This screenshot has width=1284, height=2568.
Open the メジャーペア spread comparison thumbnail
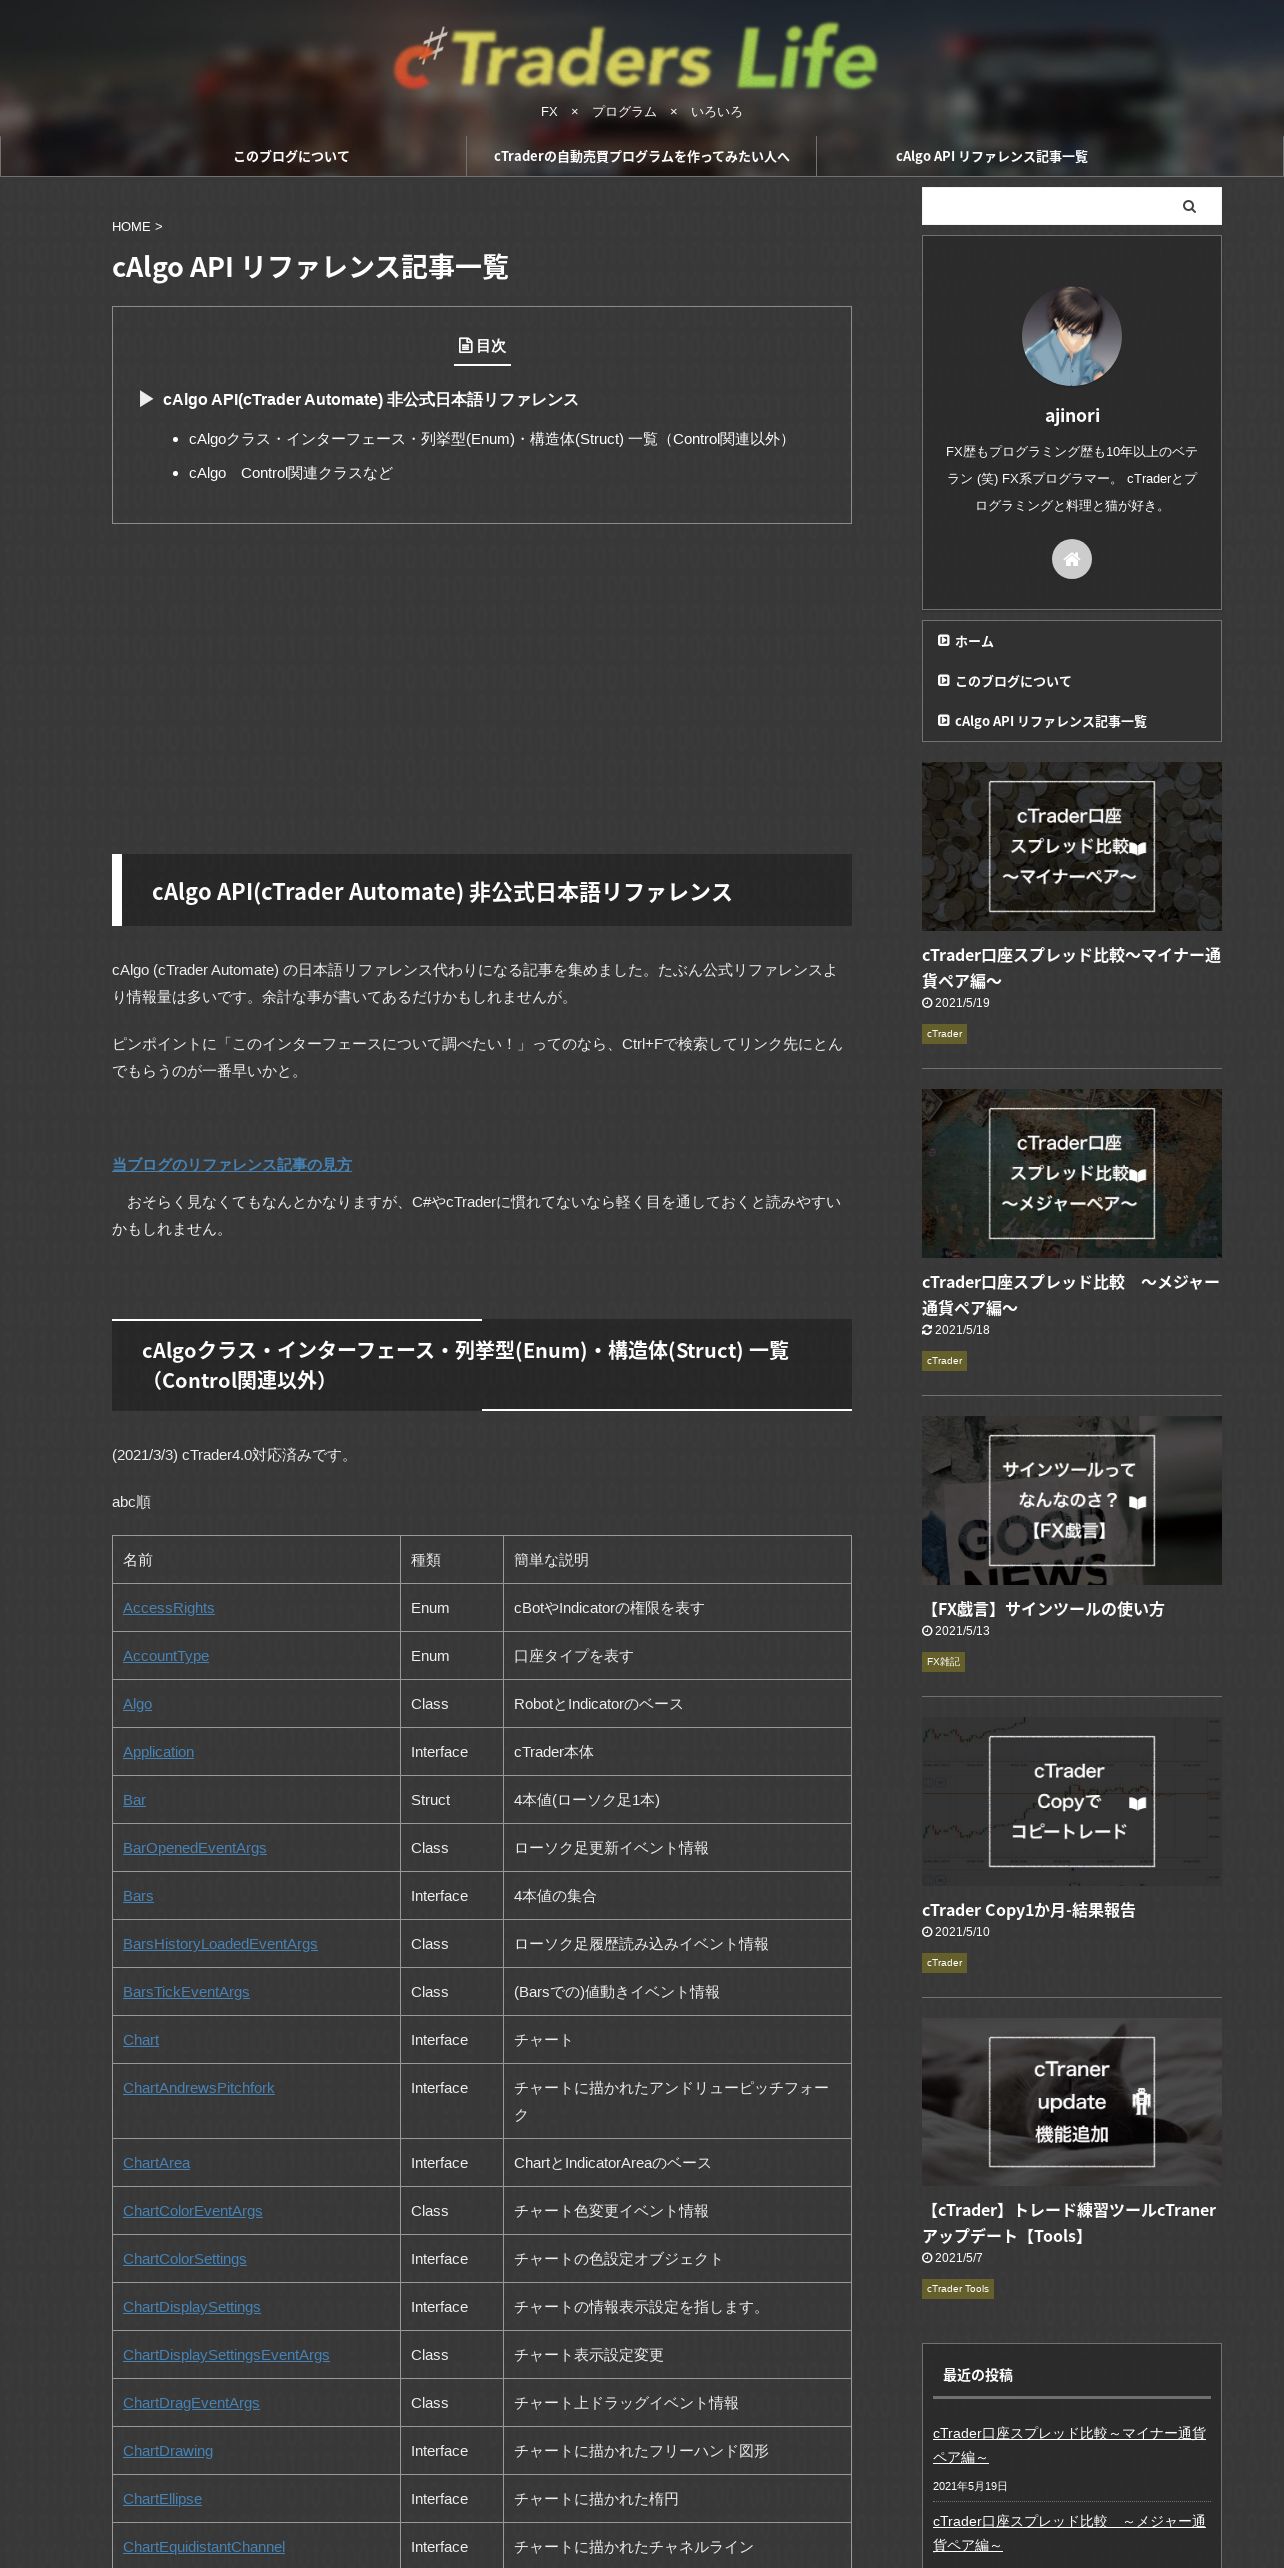tap(1071, 1173)
